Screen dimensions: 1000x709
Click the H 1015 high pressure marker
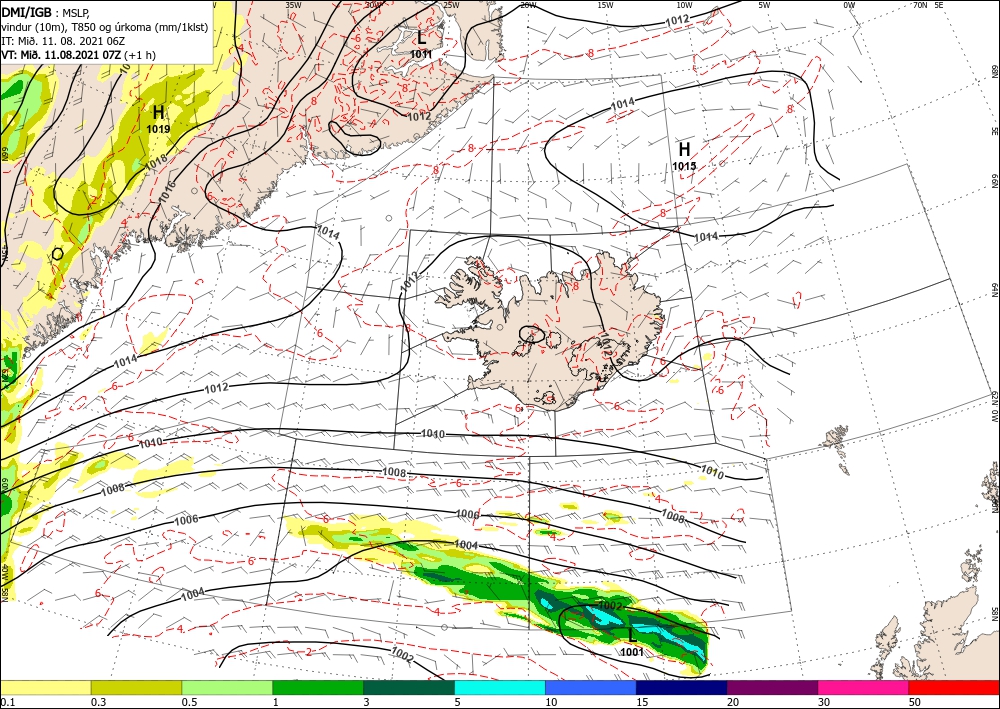point(684,157)
